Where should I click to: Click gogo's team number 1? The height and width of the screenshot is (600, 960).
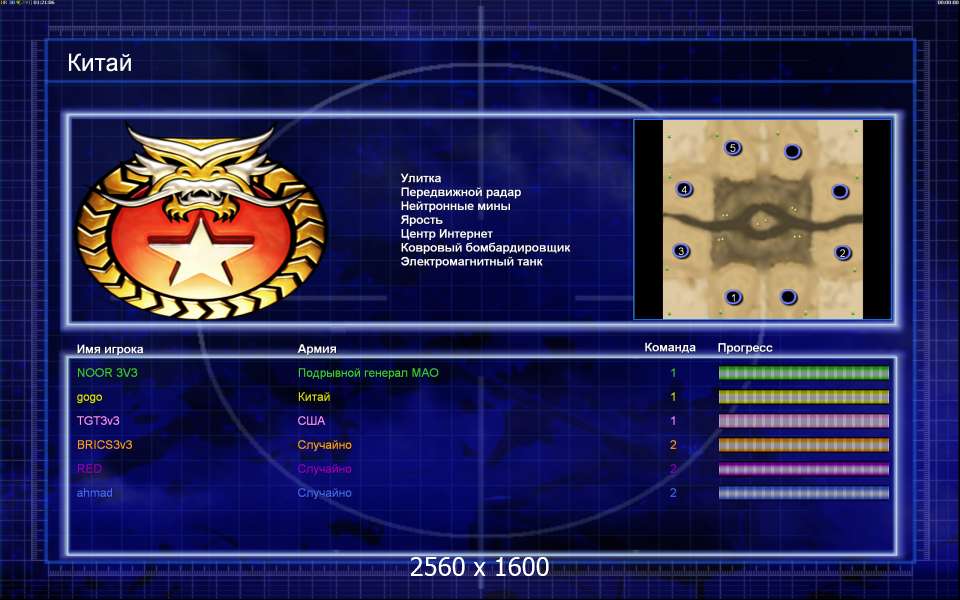[673, 397]
